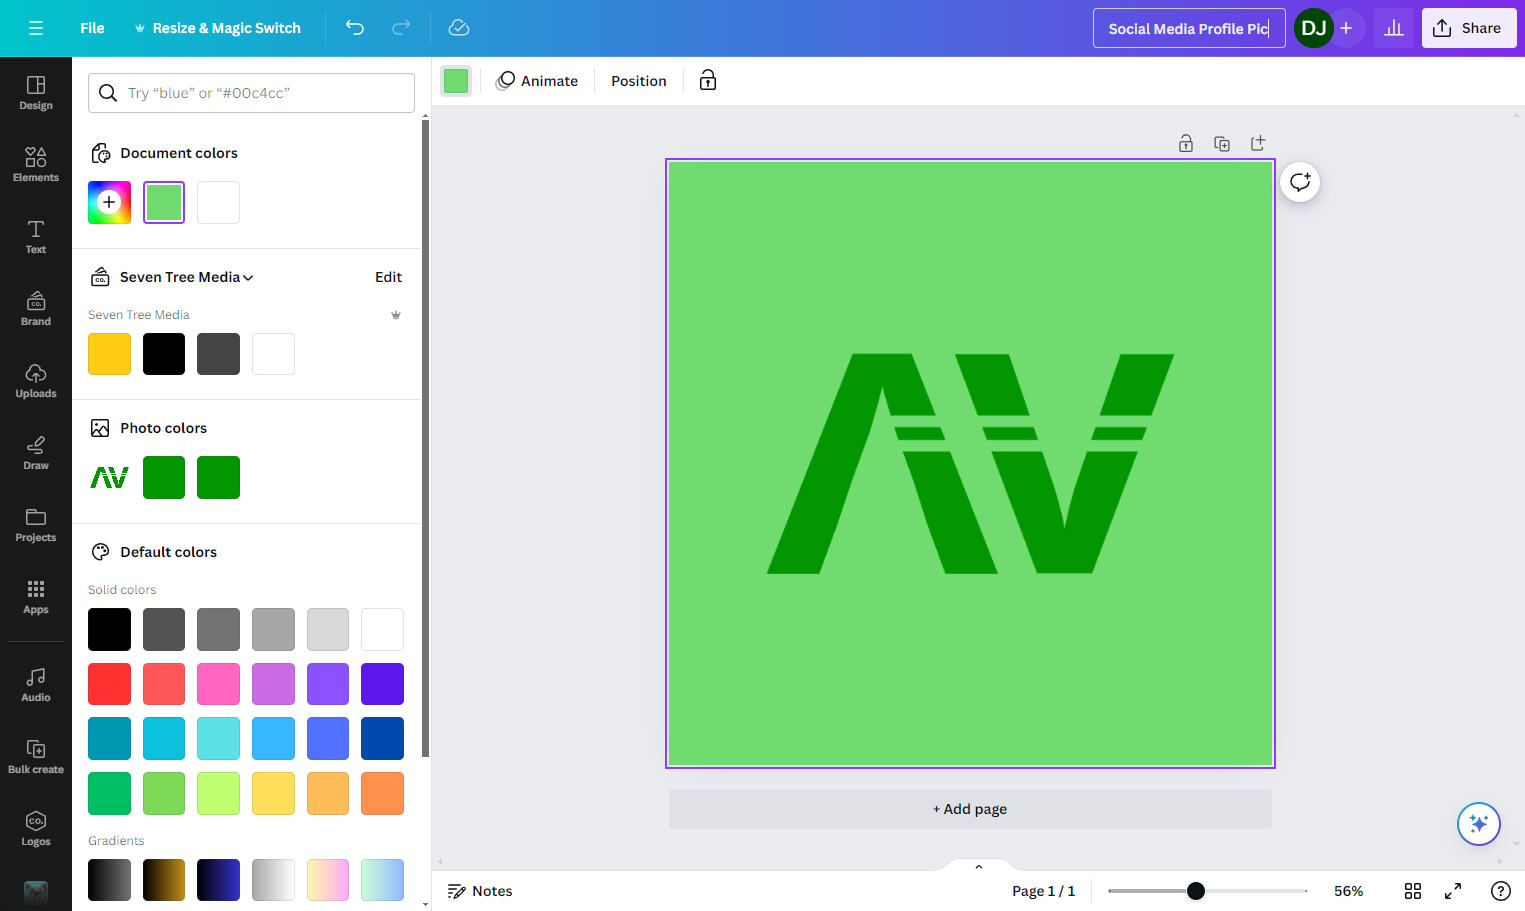Check the cloud save status icon
This screenshot has width=1525, height=911.
(x=459, y=28)
